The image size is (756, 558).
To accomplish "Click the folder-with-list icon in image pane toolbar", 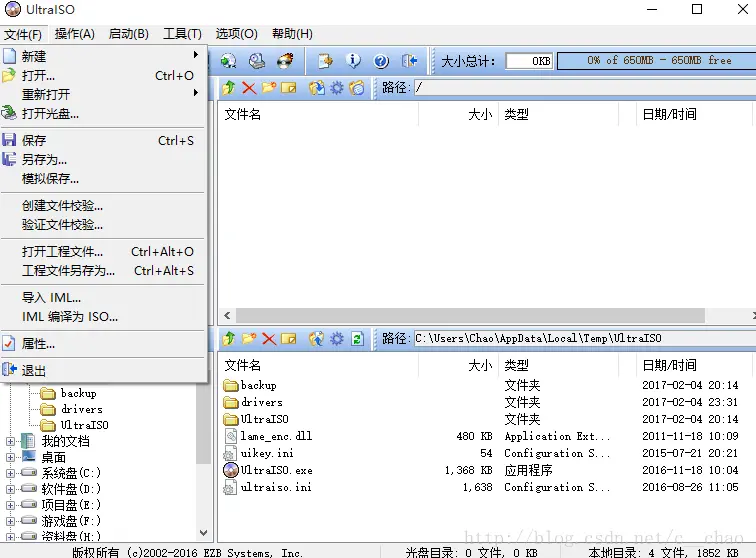I will [357, 88].
